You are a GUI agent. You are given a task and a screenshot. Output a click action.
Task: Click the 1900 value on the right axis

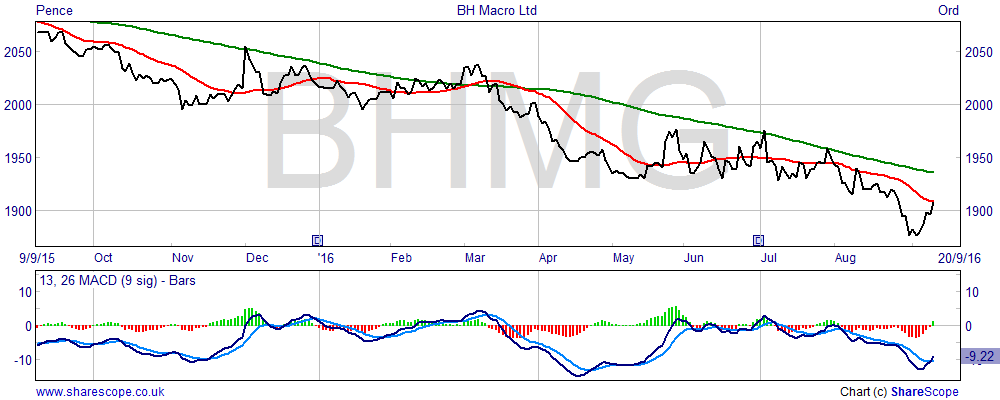(x=979, y=211)
